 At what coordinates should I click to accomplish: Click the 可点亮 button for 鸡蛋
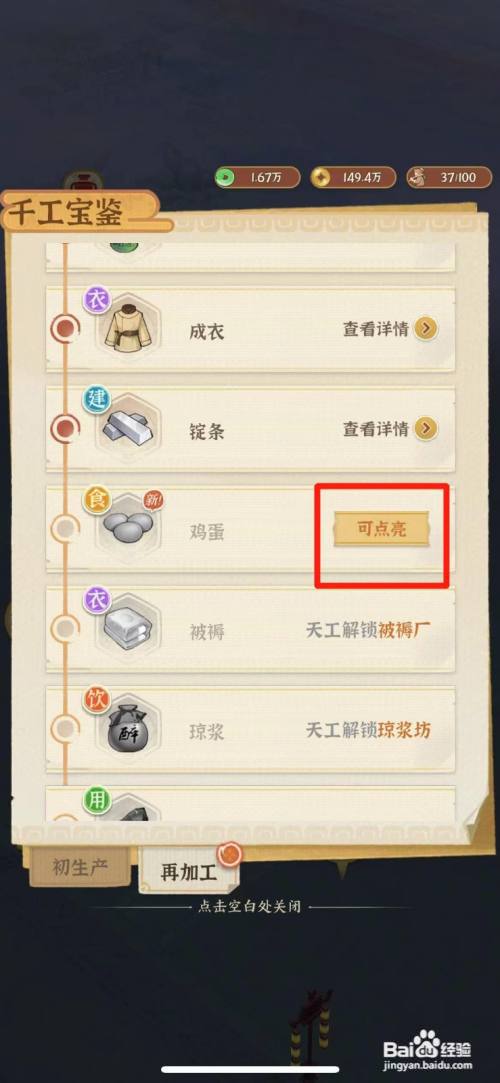click(x=381, y=529)
